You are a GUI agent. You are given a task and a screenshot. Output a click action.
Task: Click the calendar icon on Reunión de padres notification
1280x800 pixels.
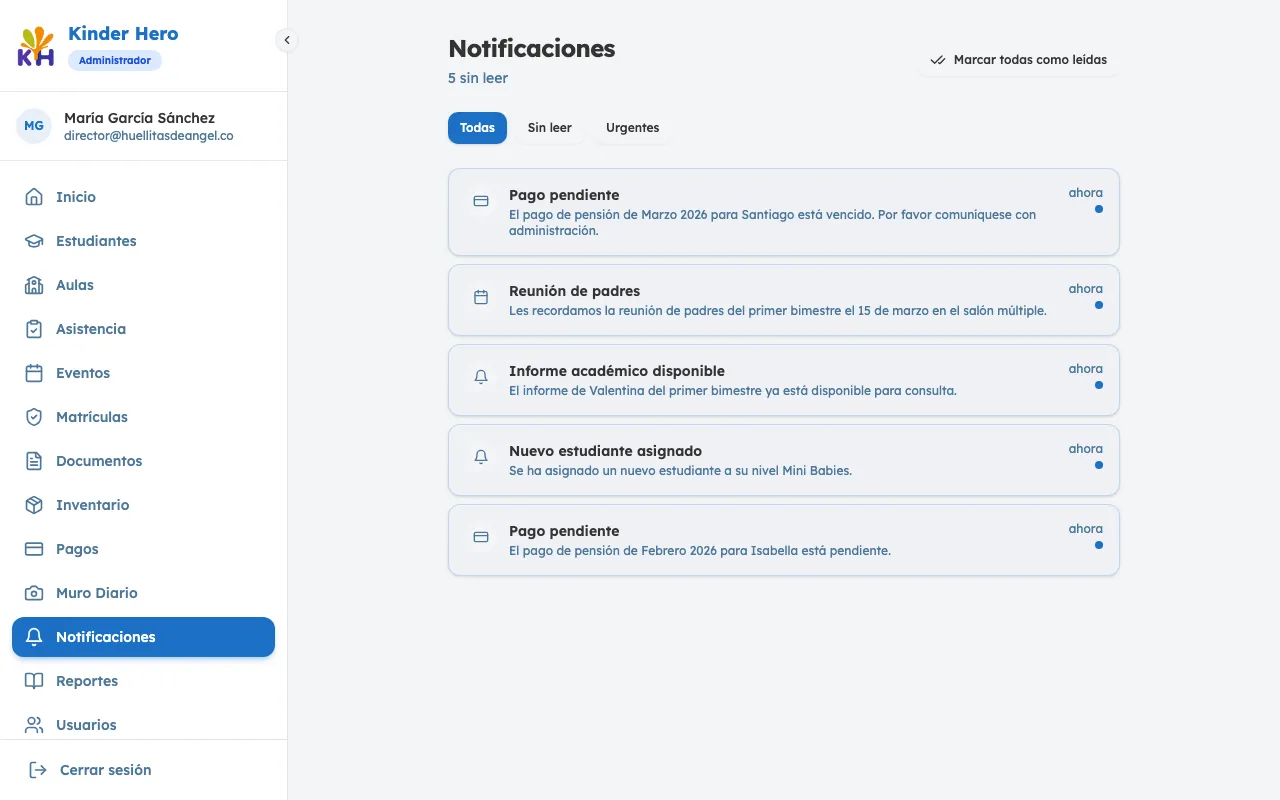click(x=480, y=297)
